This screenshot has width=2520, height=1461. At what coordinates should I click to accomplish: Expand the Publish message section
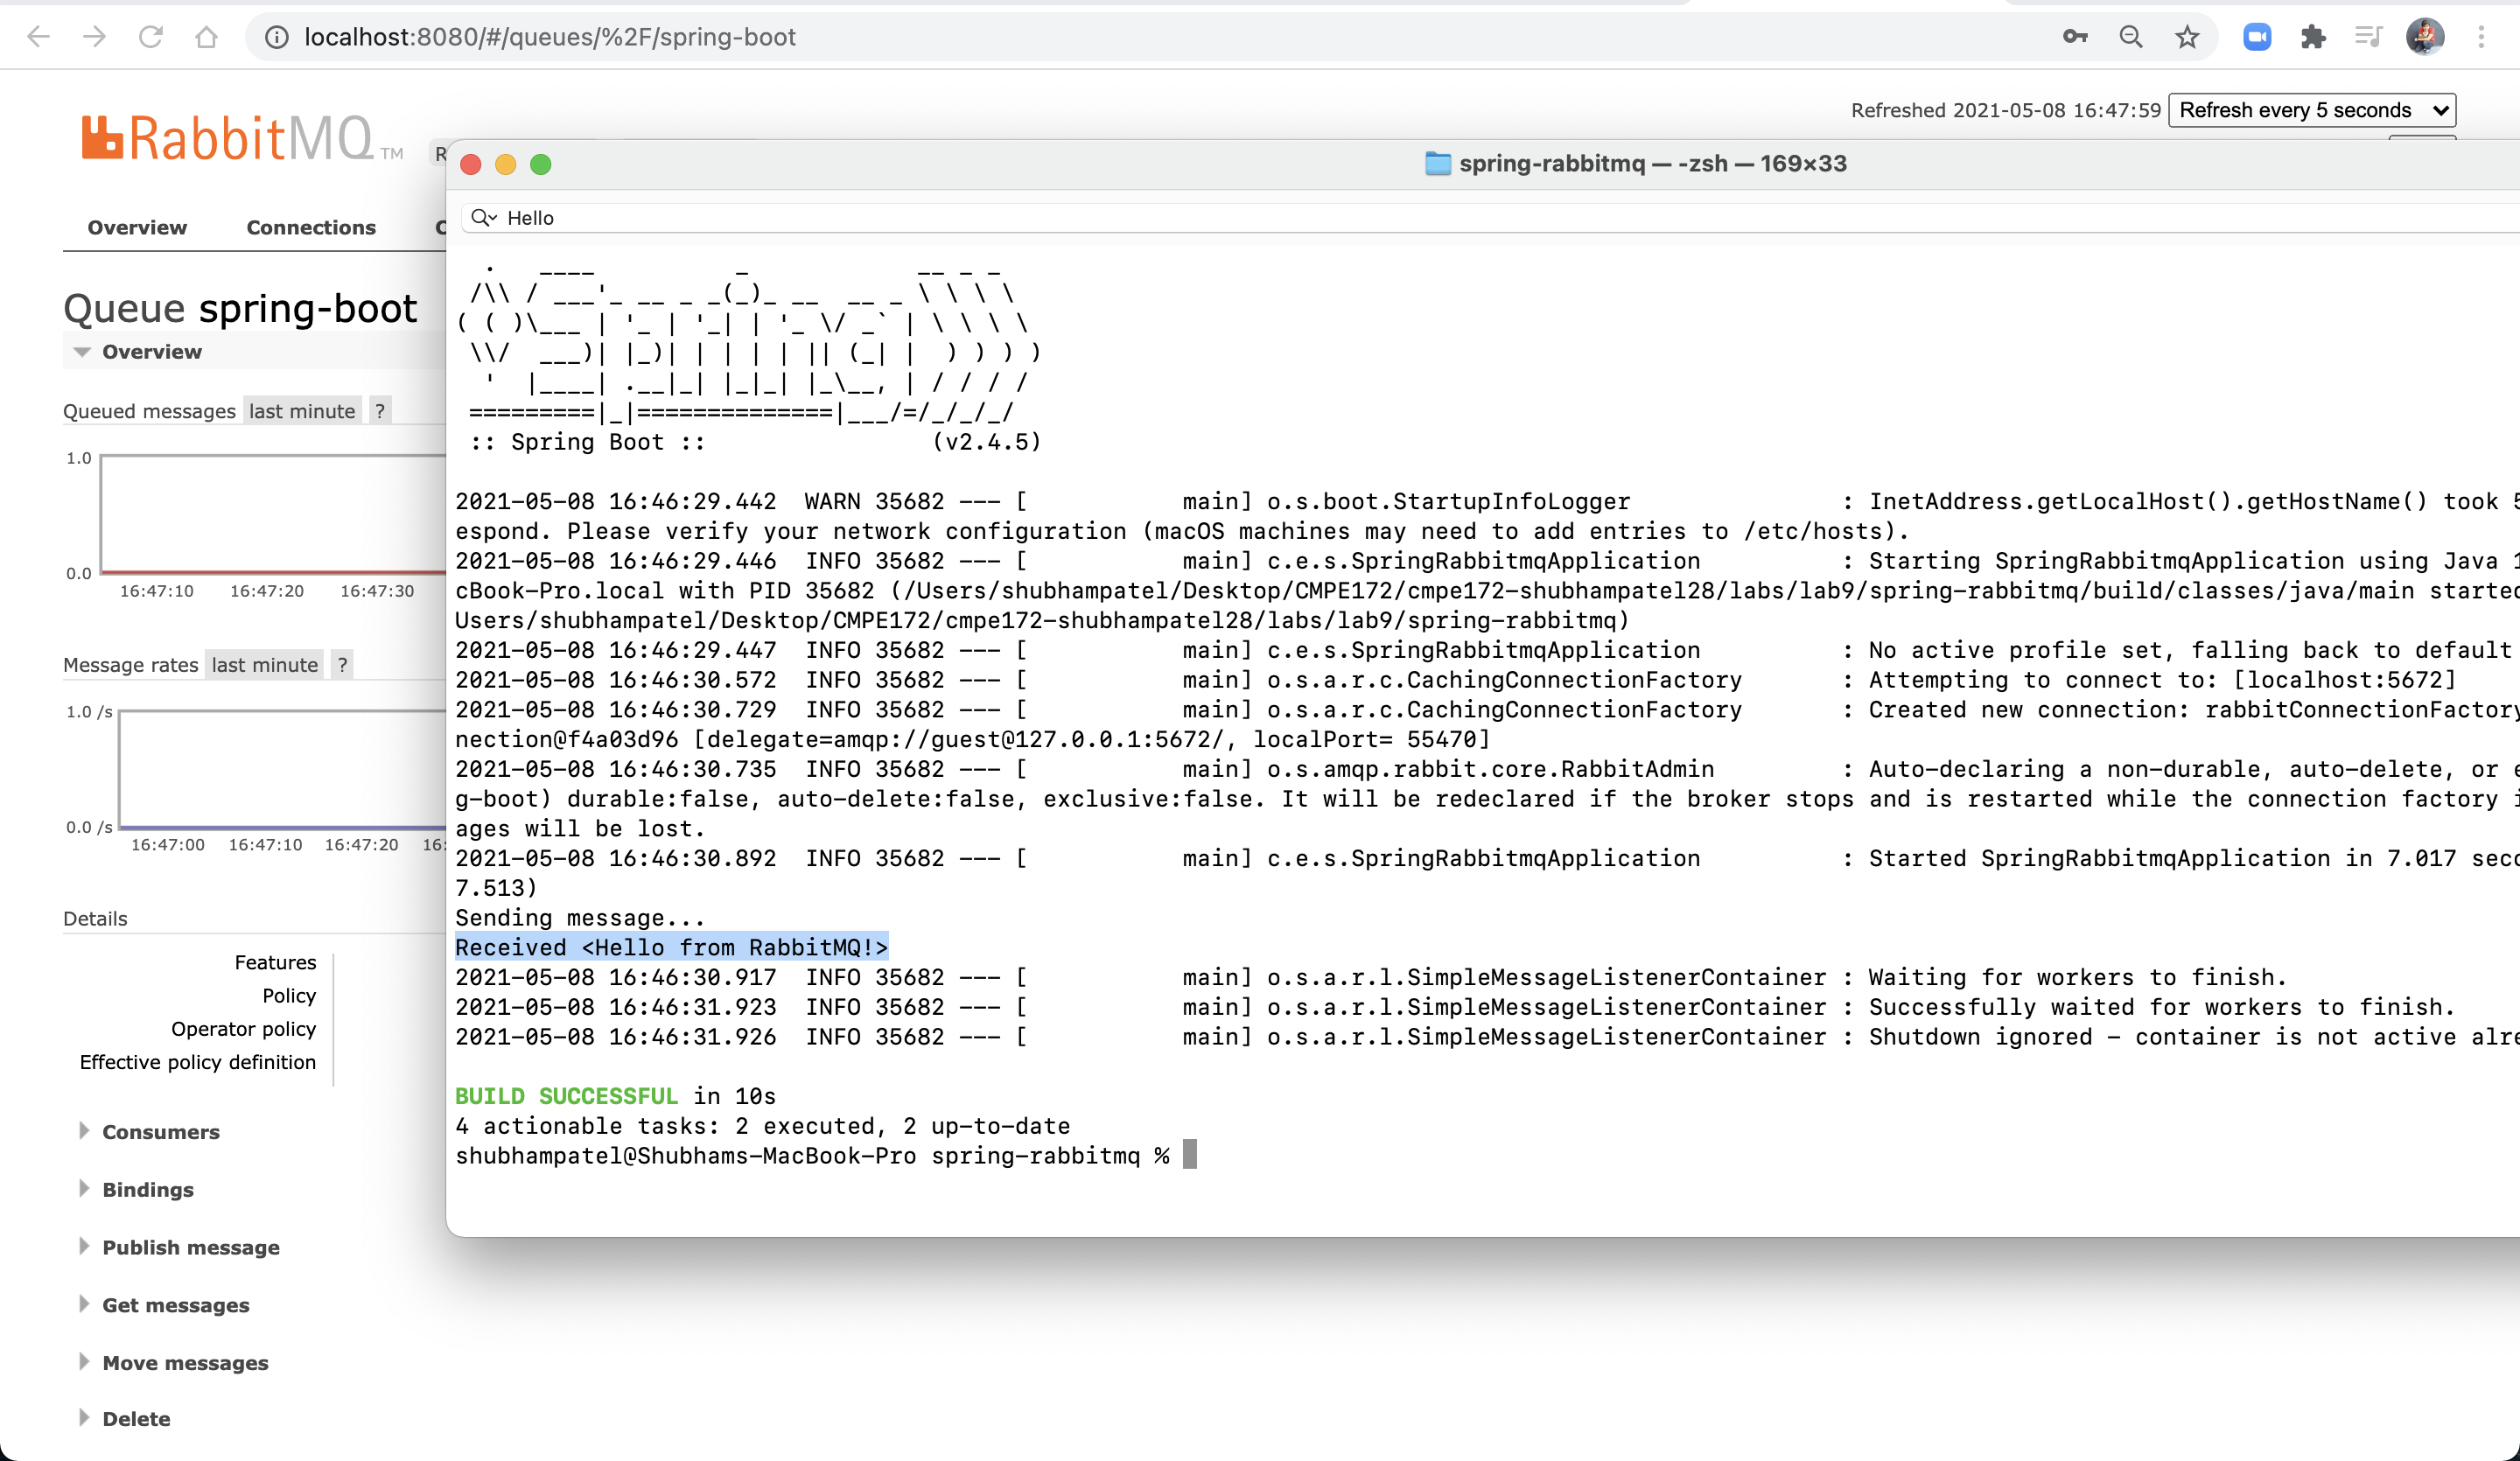pyautogui.click(x=190, y=1248)
